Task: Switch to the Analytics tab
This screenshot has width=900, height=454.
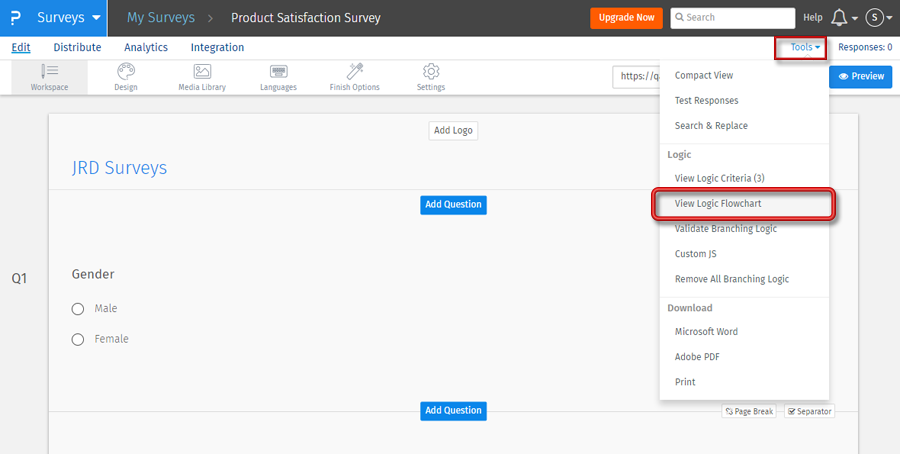Action: point(146,48)
